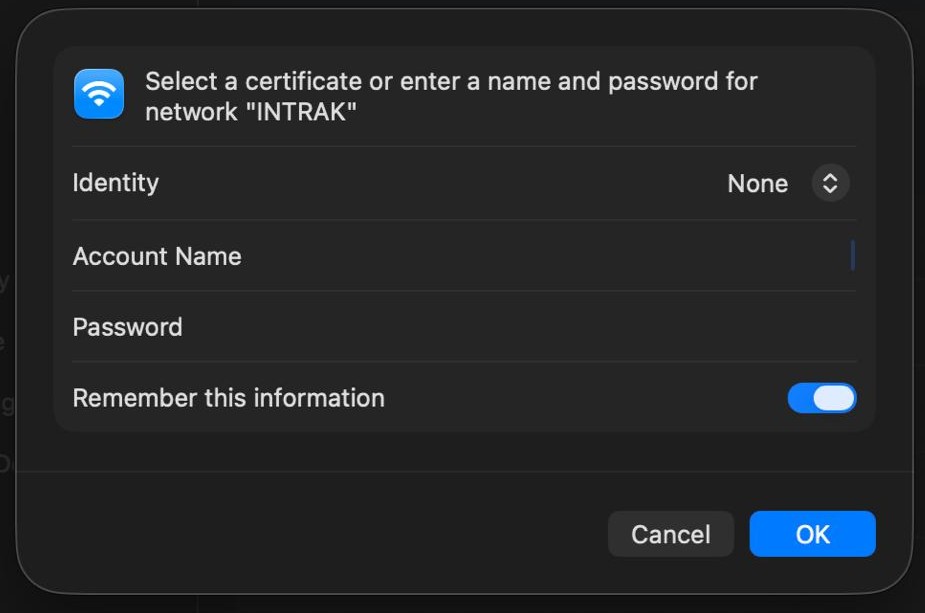Cancel the INTRAK network login dialog
The image size is (925, 613).
click(x=671, y=534)
